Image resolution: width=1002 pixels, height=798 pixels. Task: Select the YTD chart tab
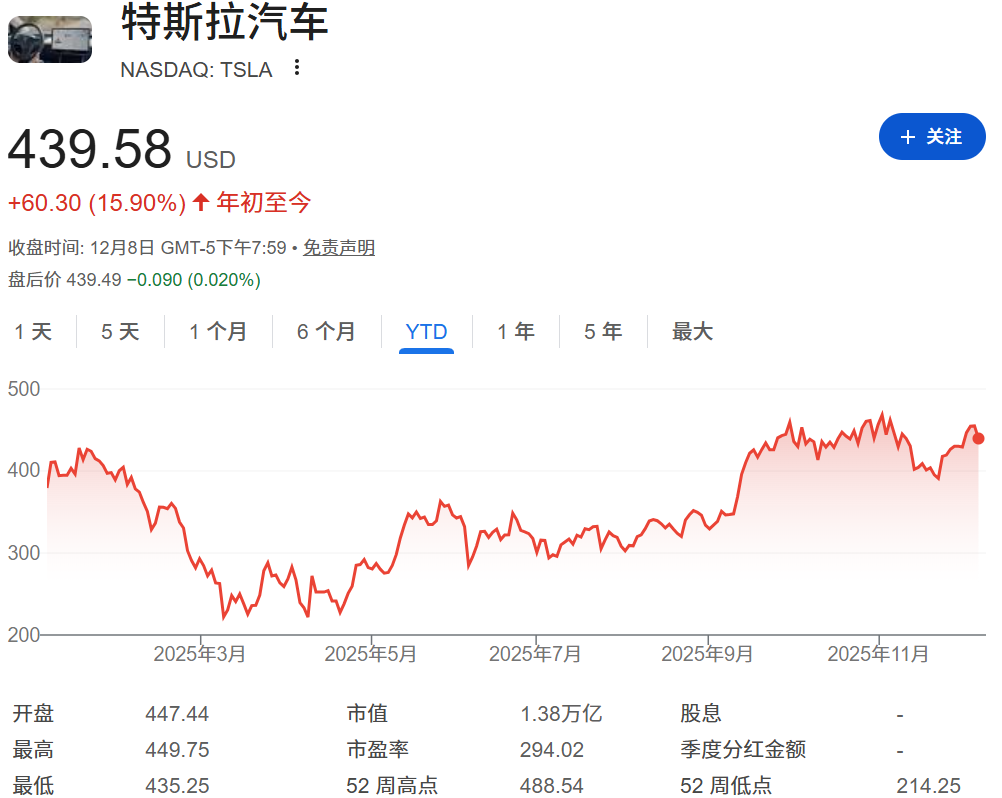(x=426, y=331)
